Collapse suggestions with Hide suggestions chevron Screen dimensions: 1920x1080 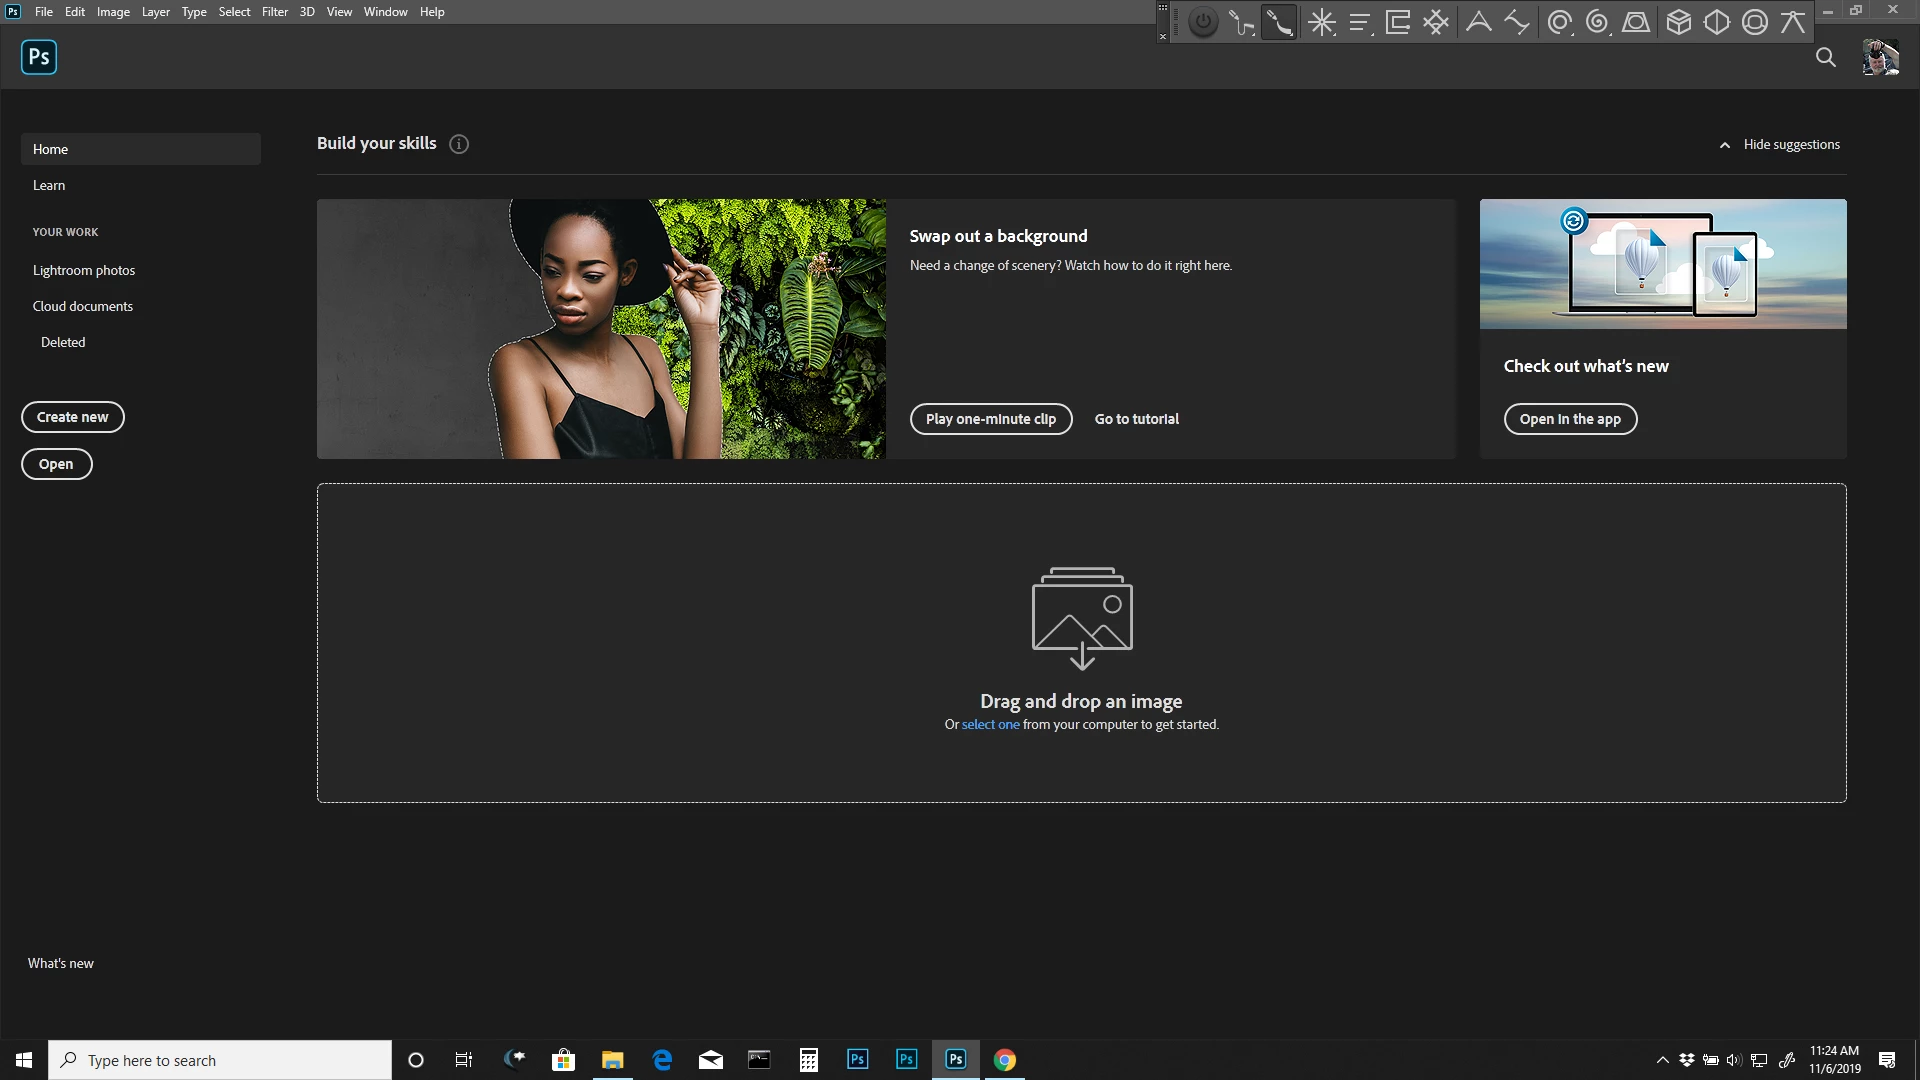1725,145
